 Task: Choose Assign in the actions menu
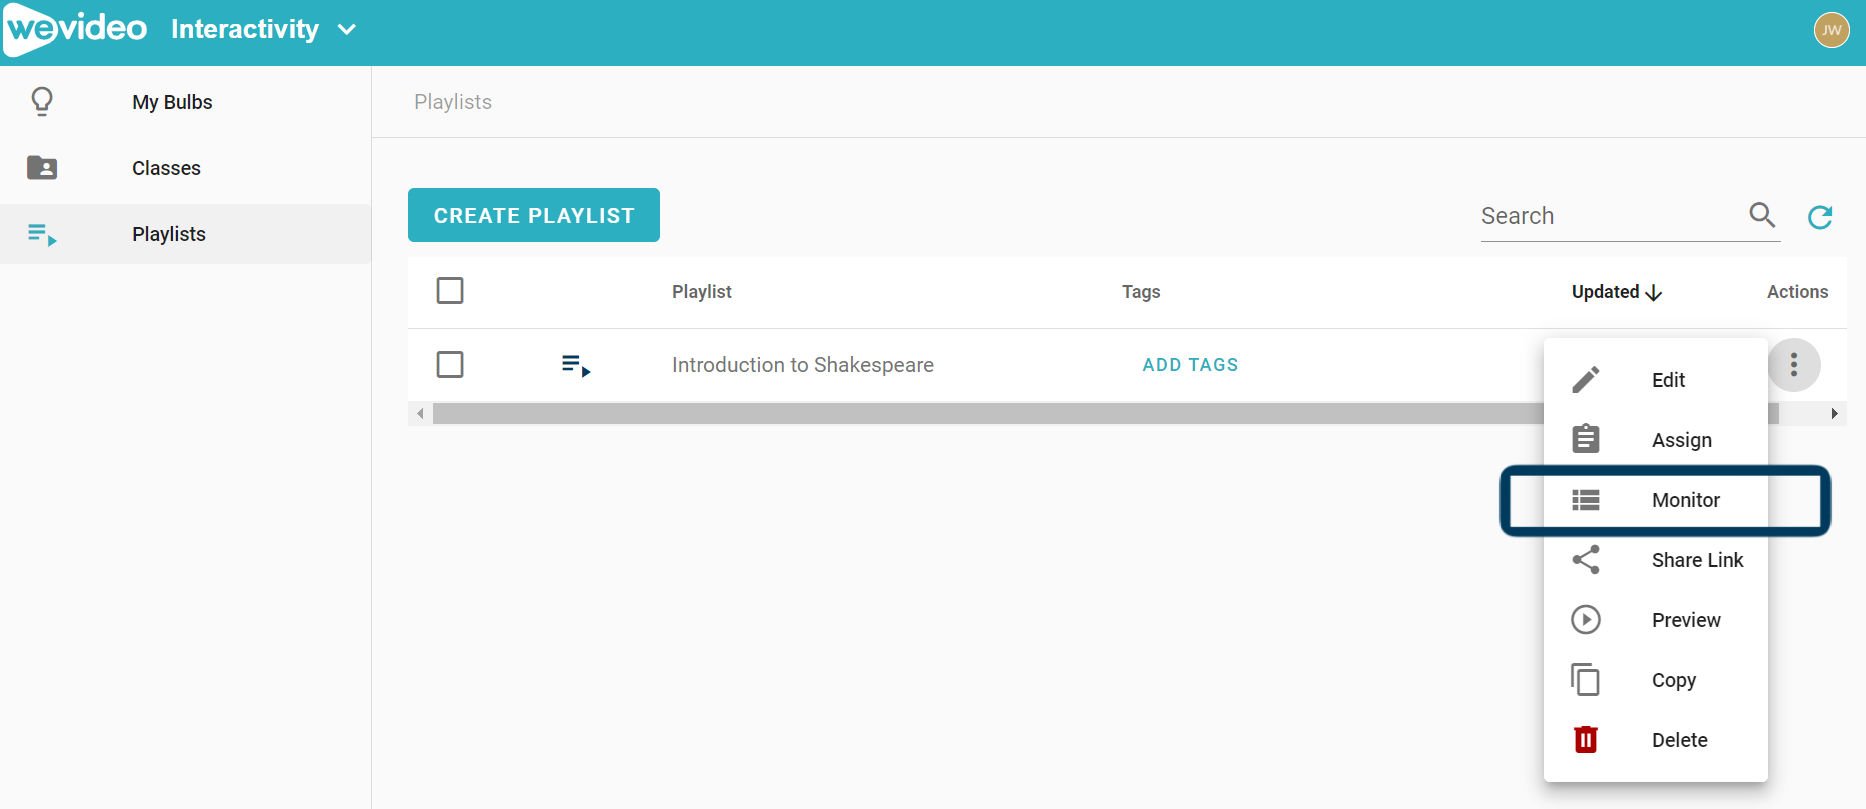pyautogui.click(x=1681, y=440)
